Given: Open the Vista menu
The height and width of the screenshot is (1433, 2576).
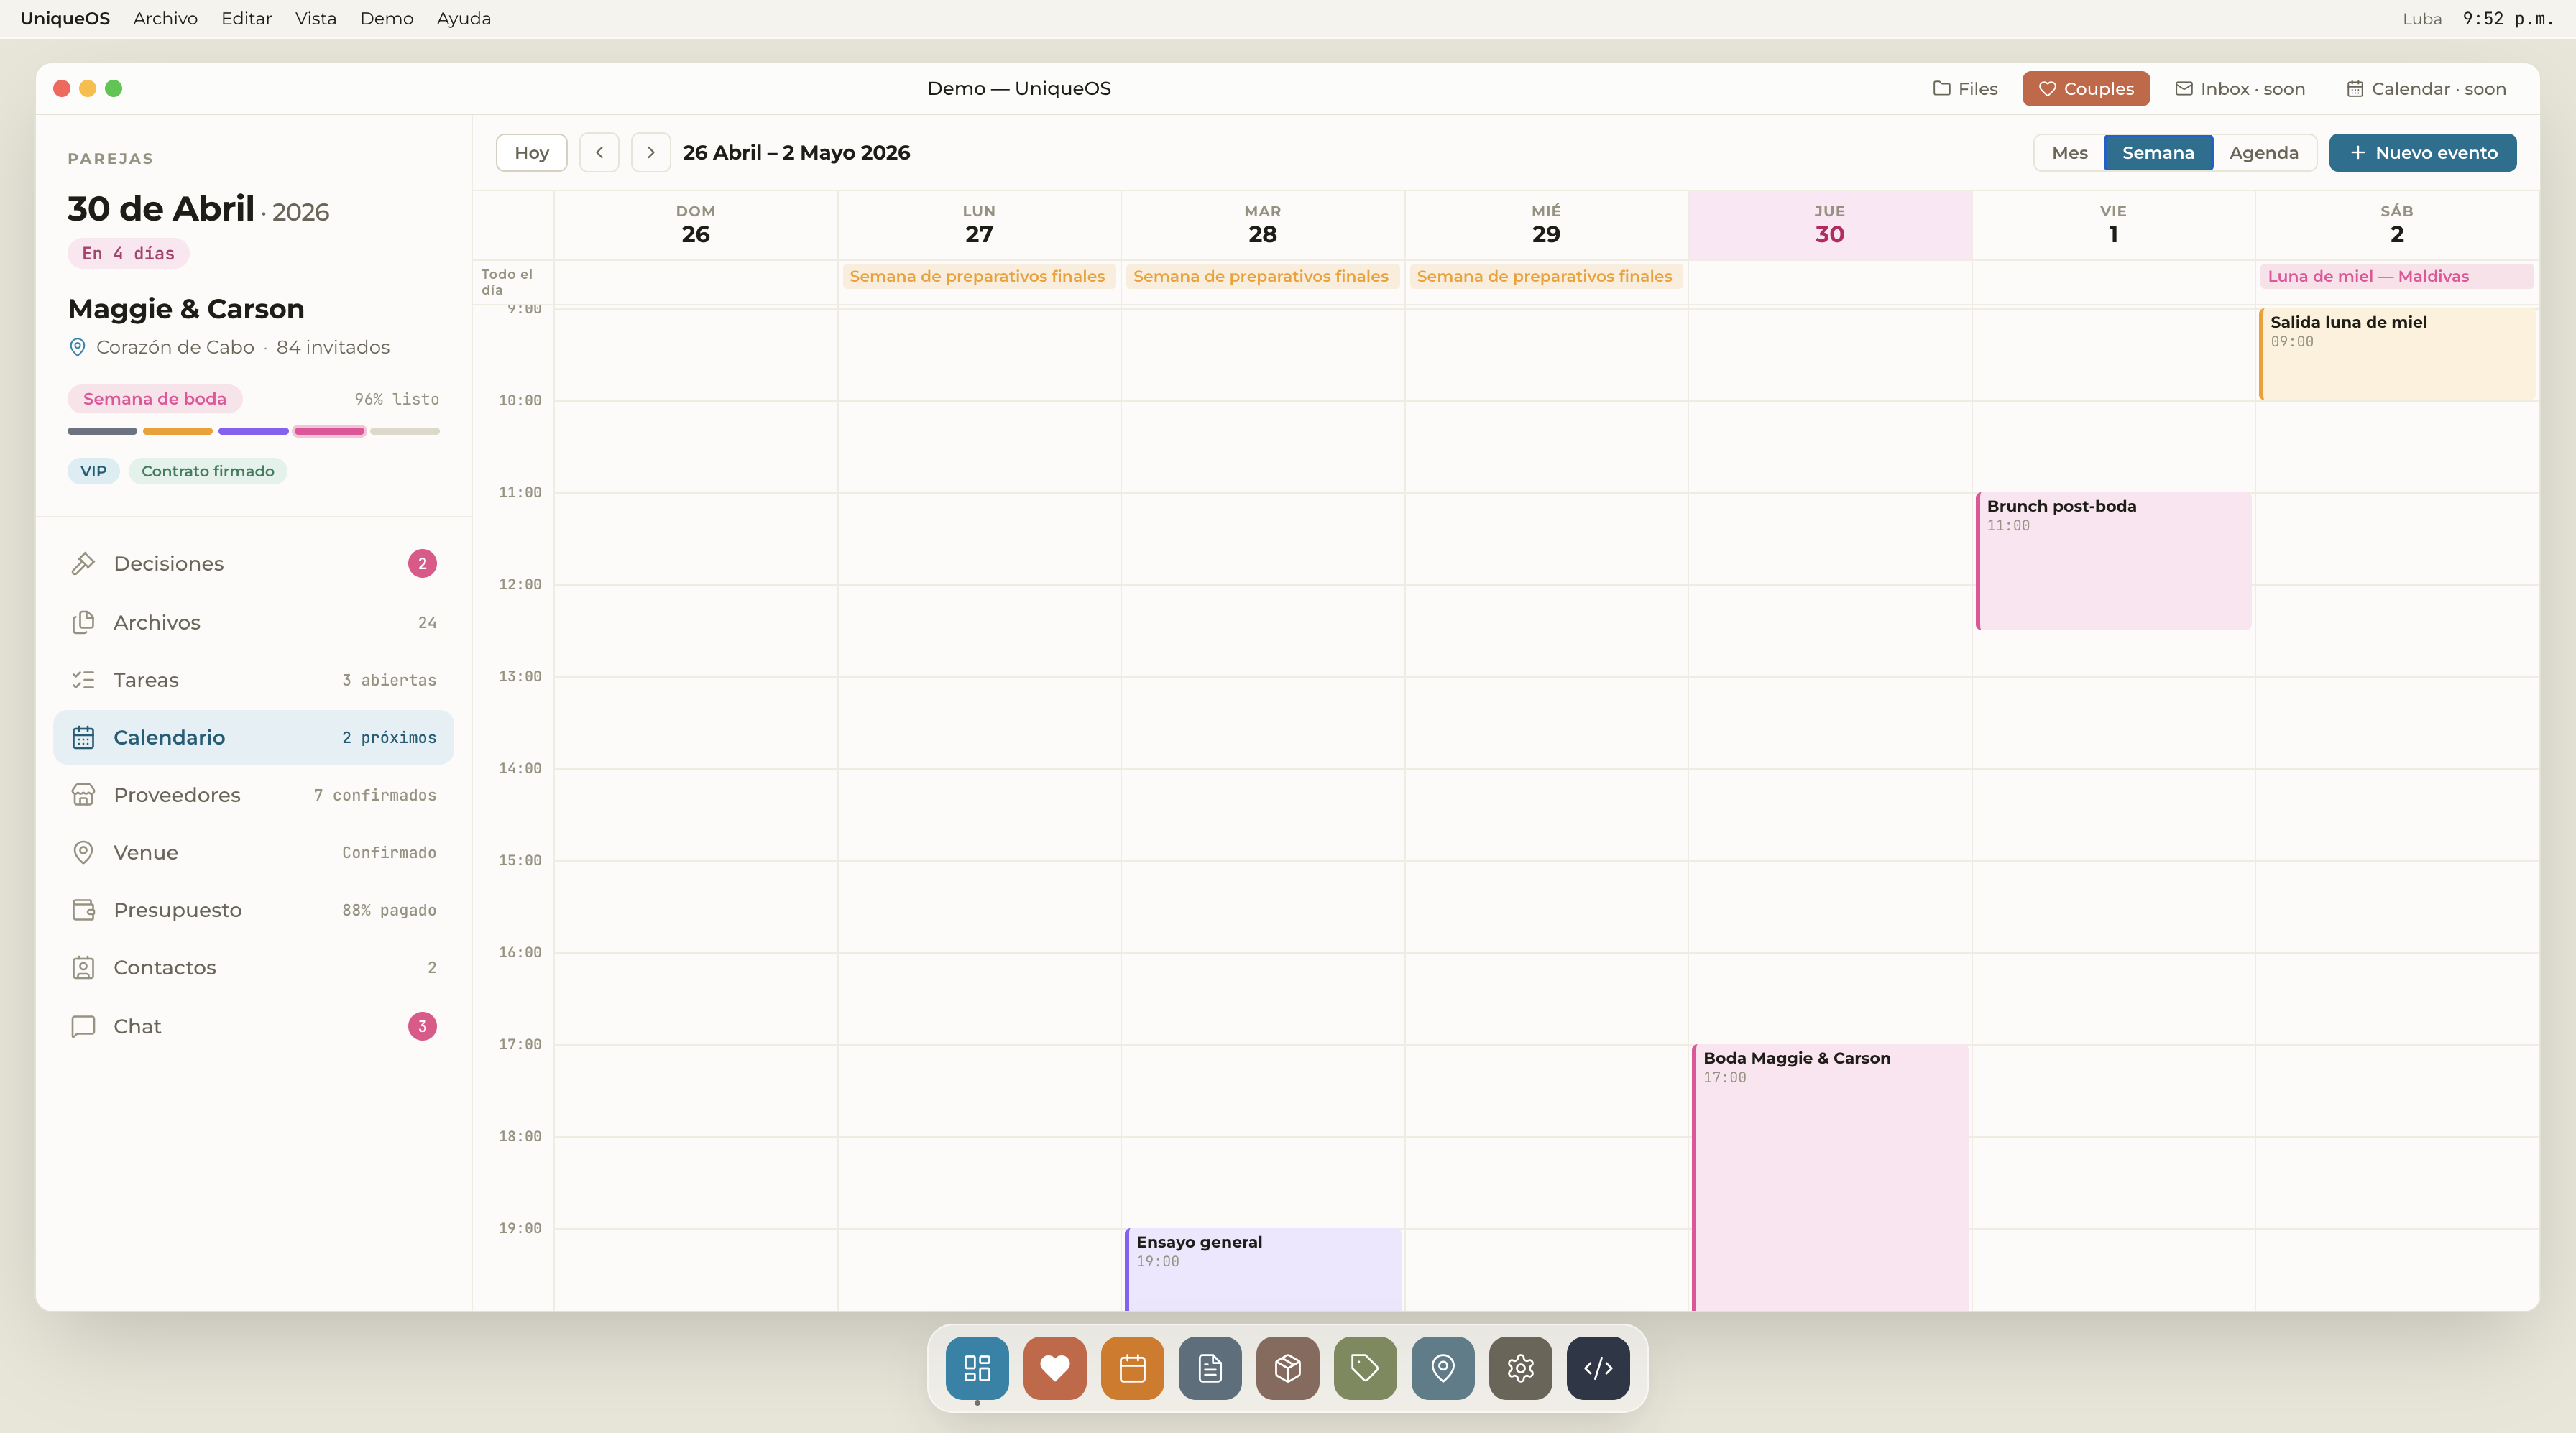Looking at the screenshot, I should pyautogui.click(x=315, y=18).
